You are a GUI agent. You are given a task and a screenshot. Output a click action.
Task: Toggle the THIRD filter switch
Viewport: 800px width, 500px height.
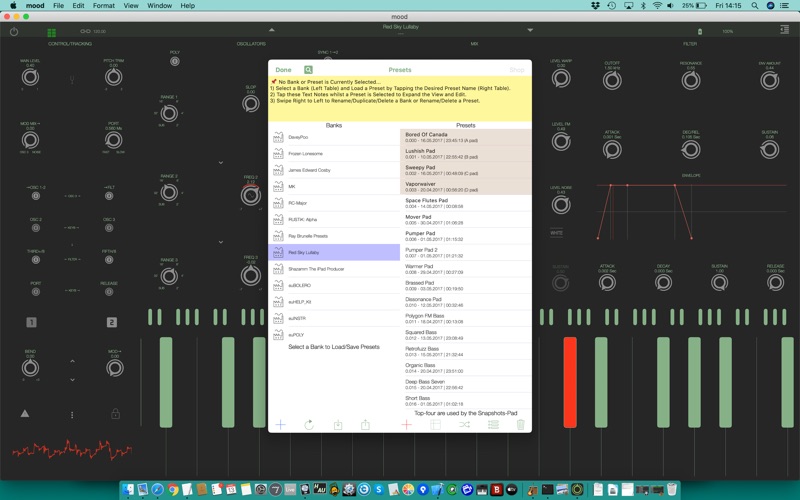pos(36,260)
